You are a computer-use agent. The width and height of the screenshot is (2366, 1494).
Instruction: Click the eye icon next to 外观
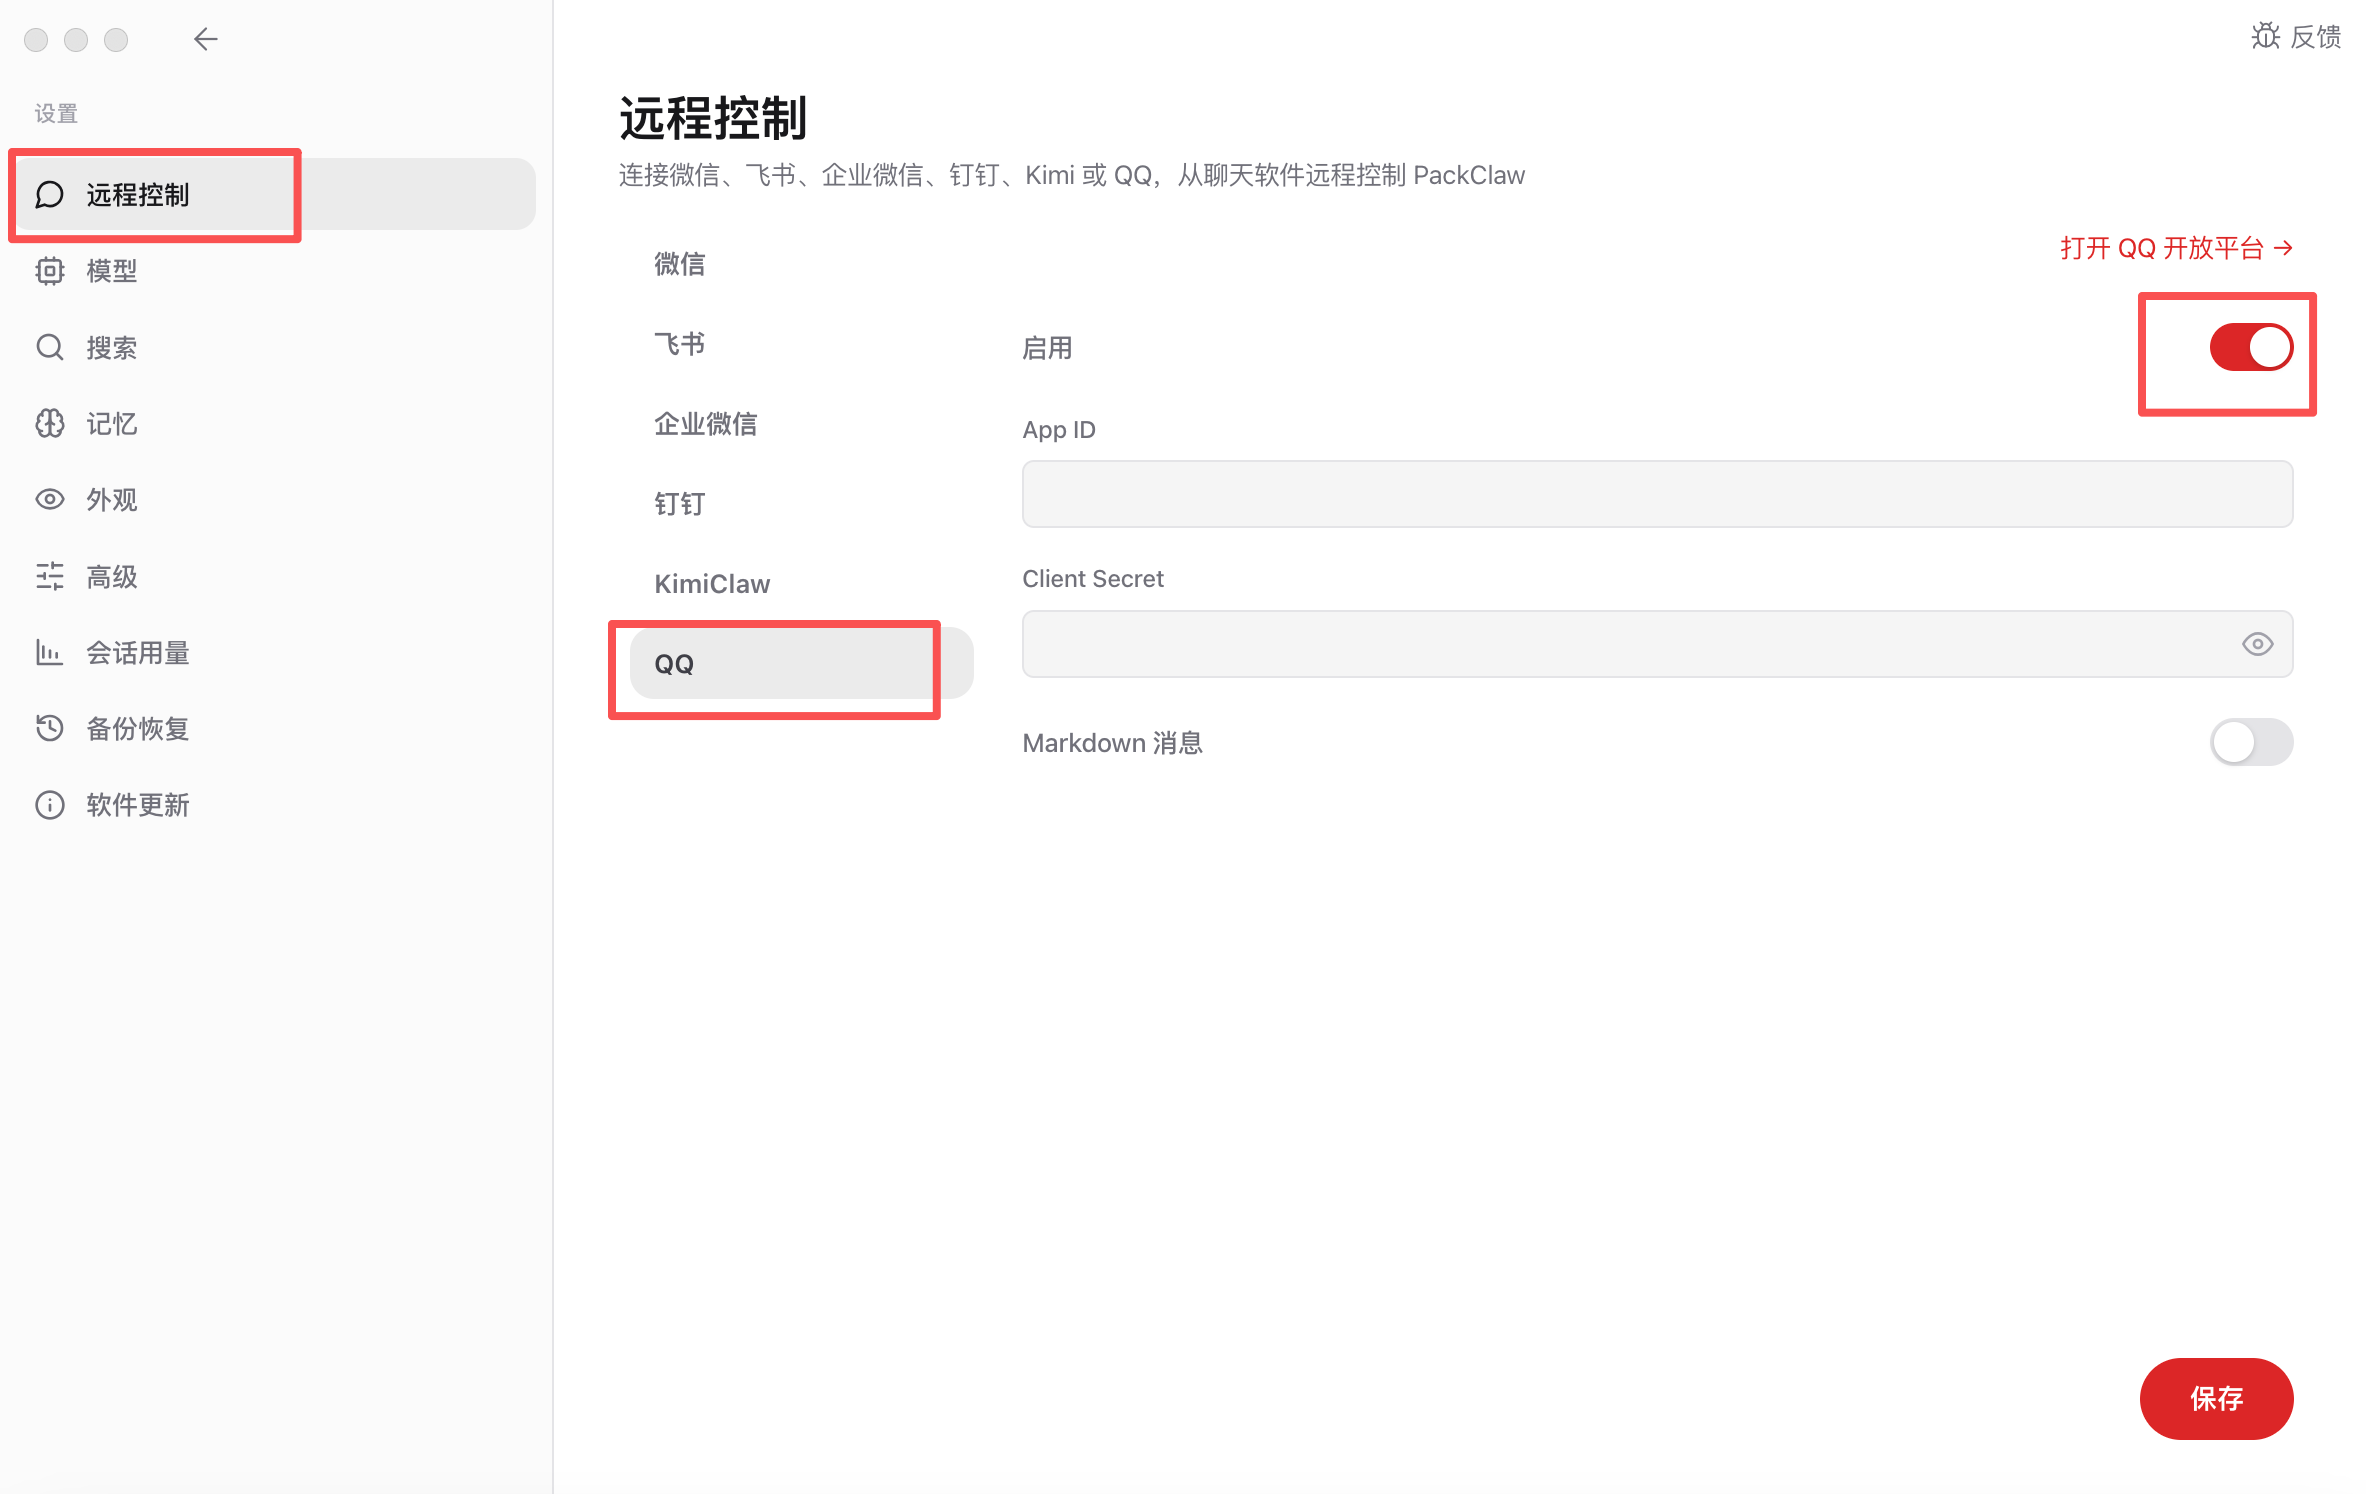point(50,499)
